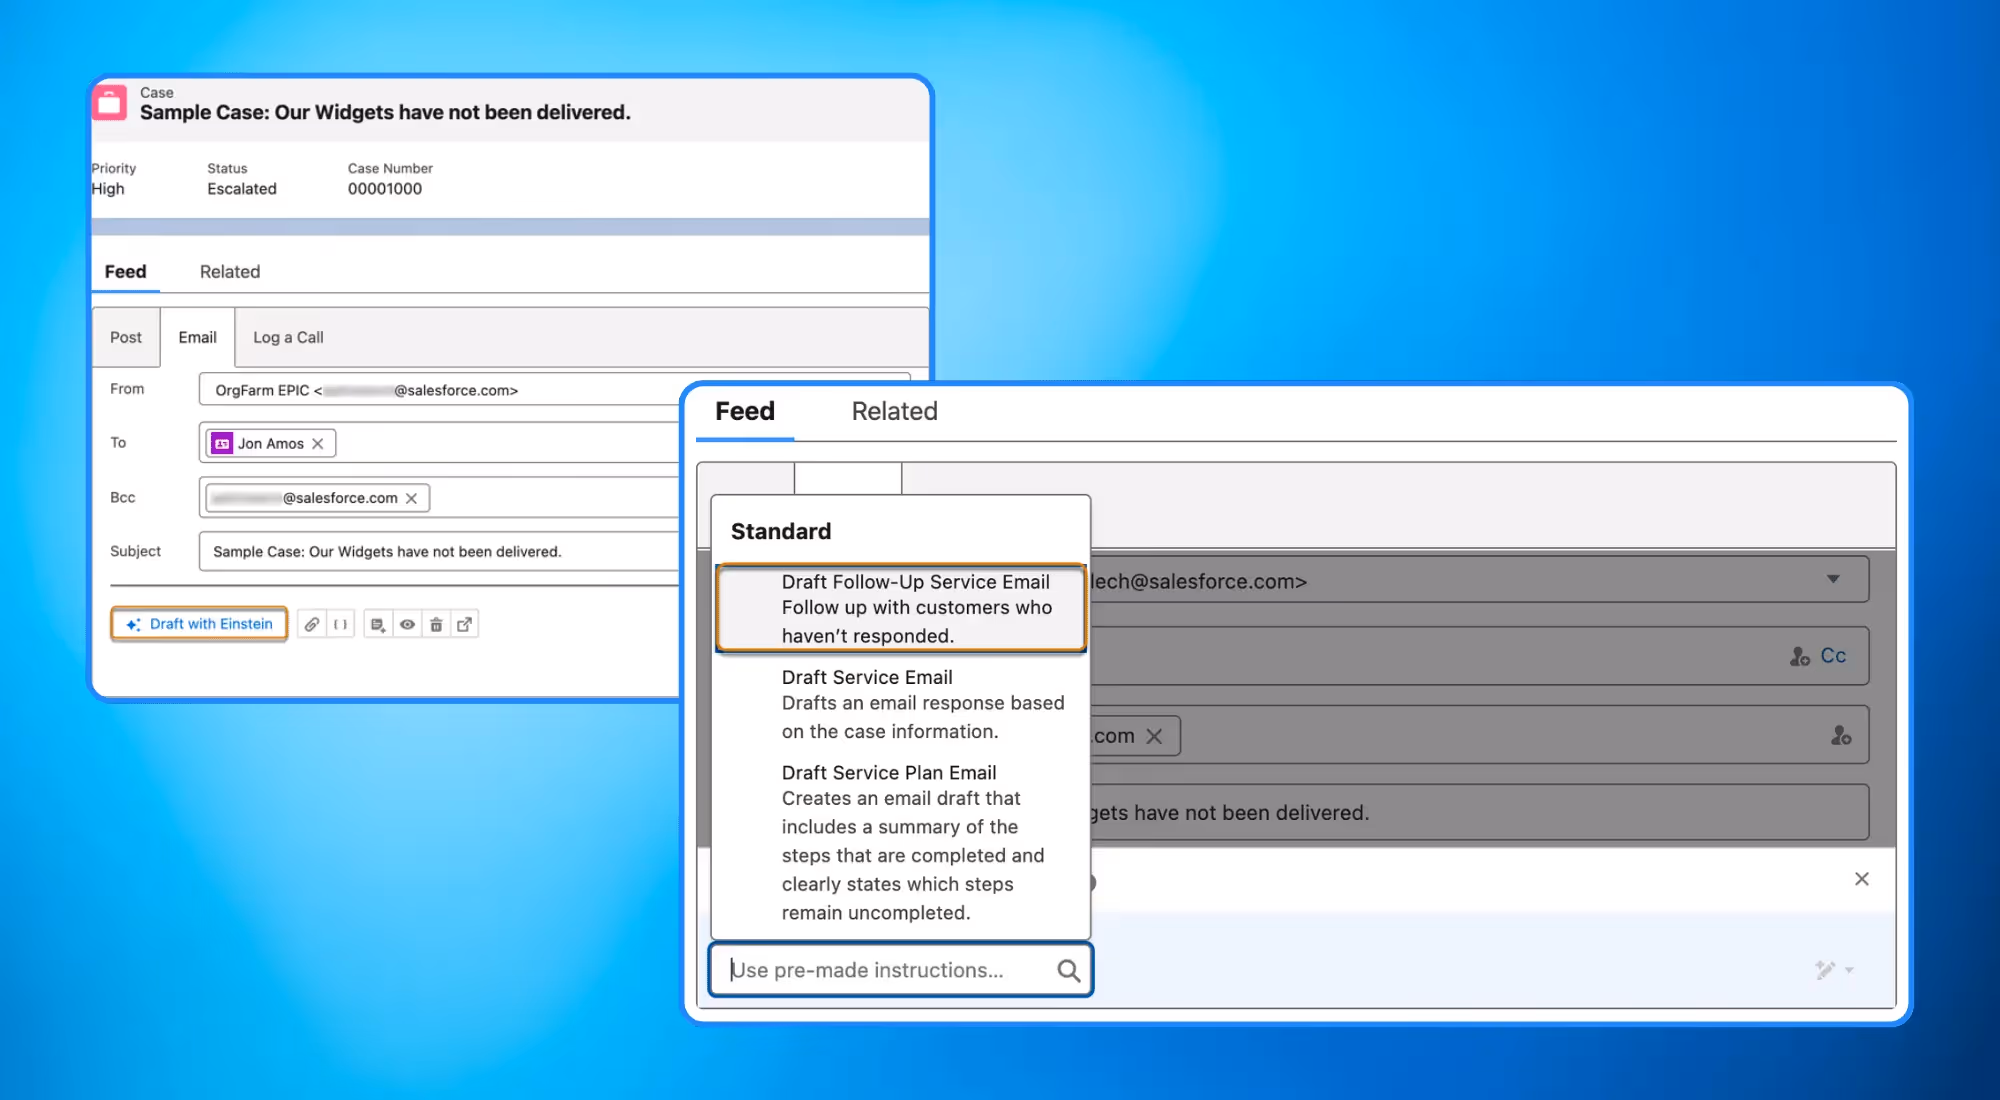2000x1100 pixels.
Task: Click the Cc link in the To field
Action: [x=1833, y=656]
